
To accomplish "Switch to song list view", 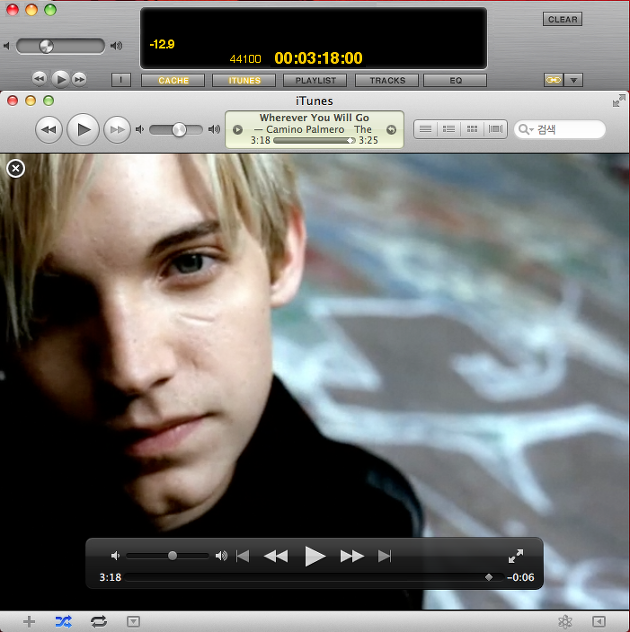I will pos(426,129).
